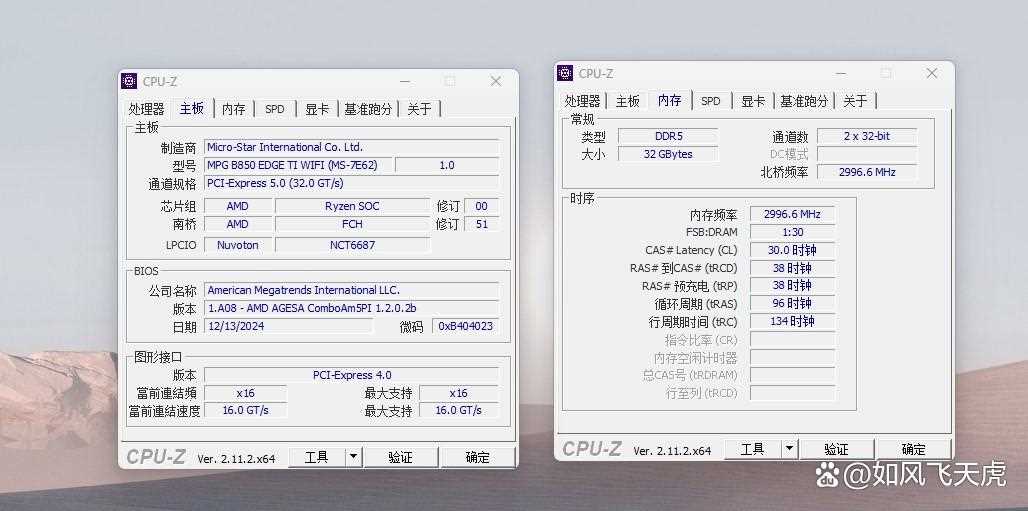
Task: Click the PCI-Express 5.0 (32.0 GT/s) field
Action: (351, 183)
